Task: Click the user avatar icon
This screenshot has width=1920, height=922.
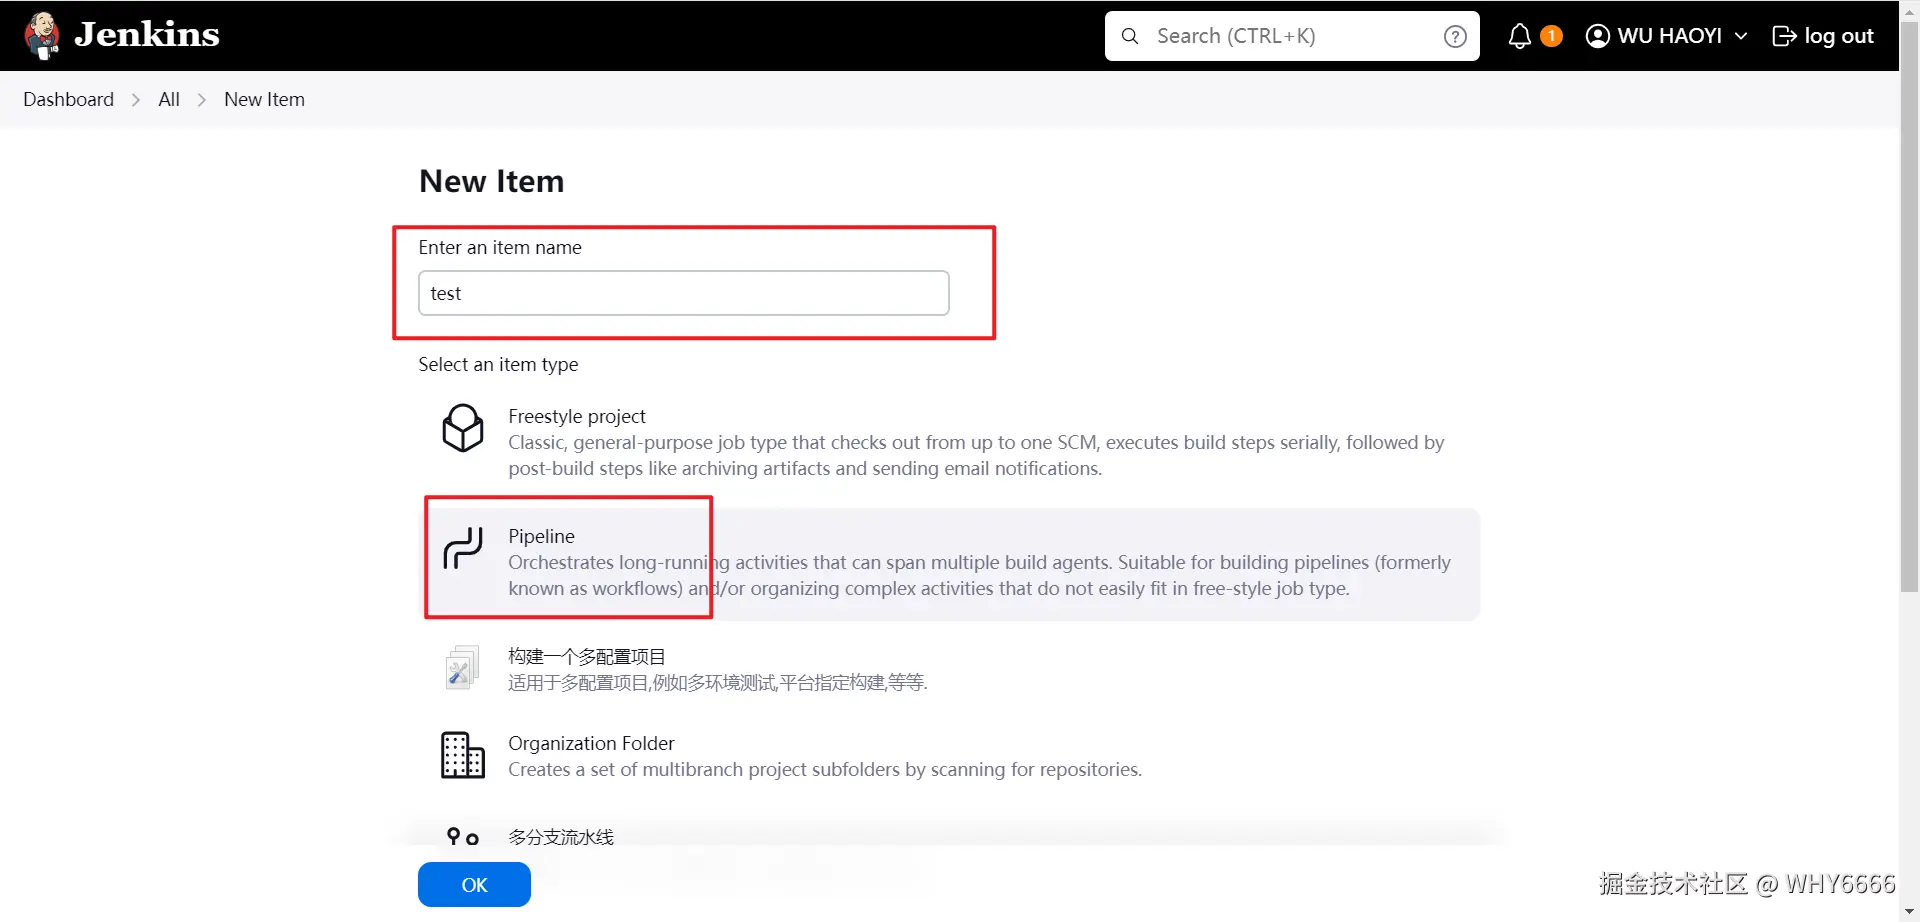Action: [1598, 36]
